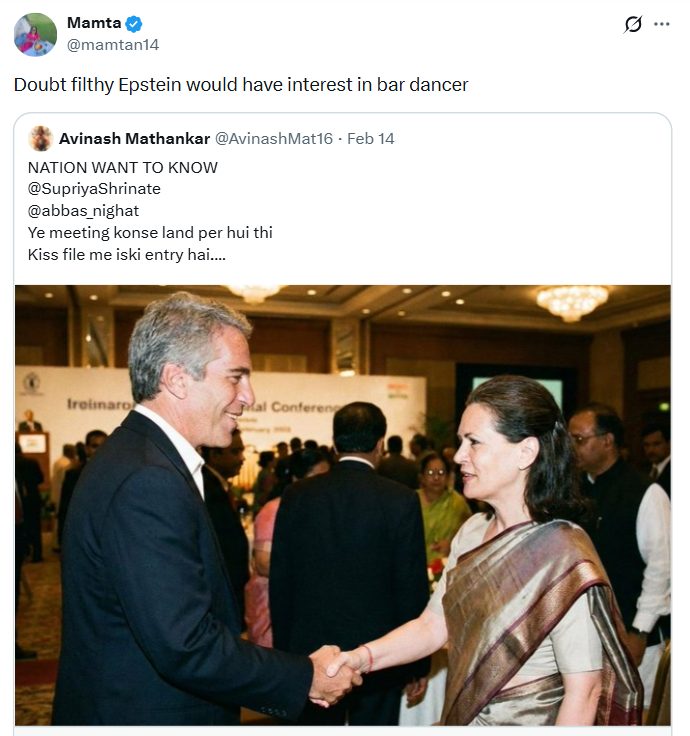Click the blue verified badge next to Mamta
Screen dimensions: 690x736
[134, 23]
